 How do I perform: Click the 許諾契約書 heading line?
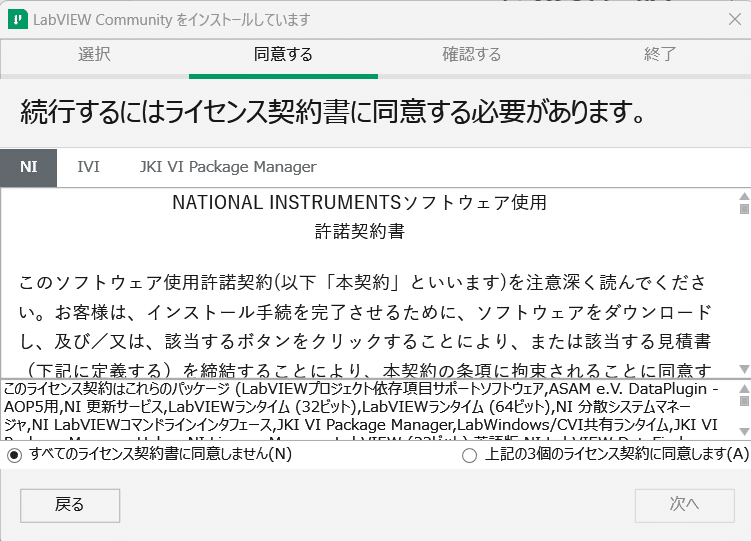coord(360,232)
